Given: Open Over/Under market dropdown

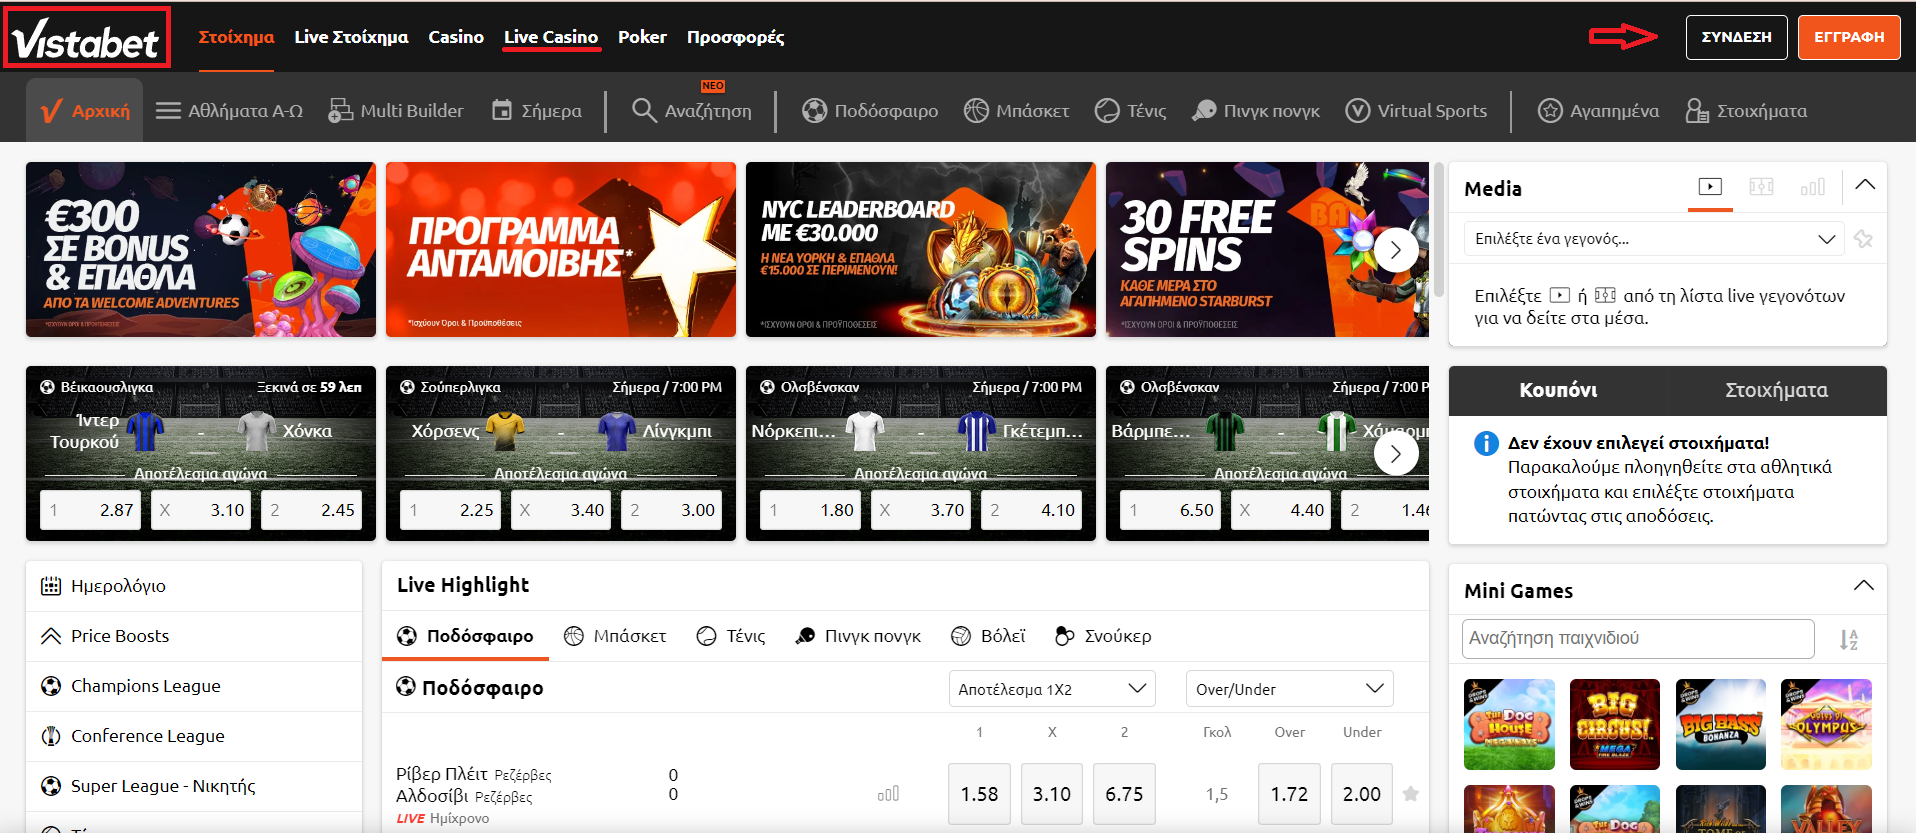Looking at the screenshot, I should point(1289,689).
